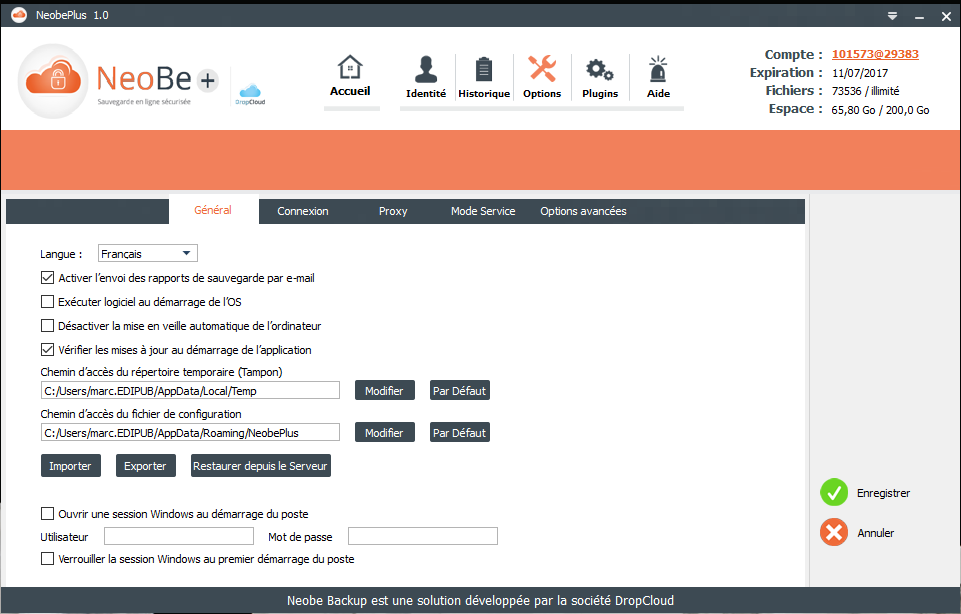Open the Plugins gears icon
Screen dimensions: 961x614
click(x=600, y=69)
